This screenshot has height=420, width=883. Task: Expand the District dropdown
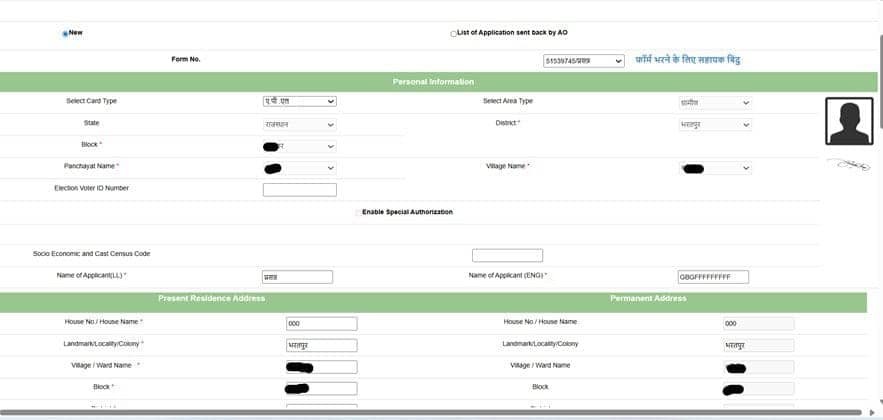point(714,124)
